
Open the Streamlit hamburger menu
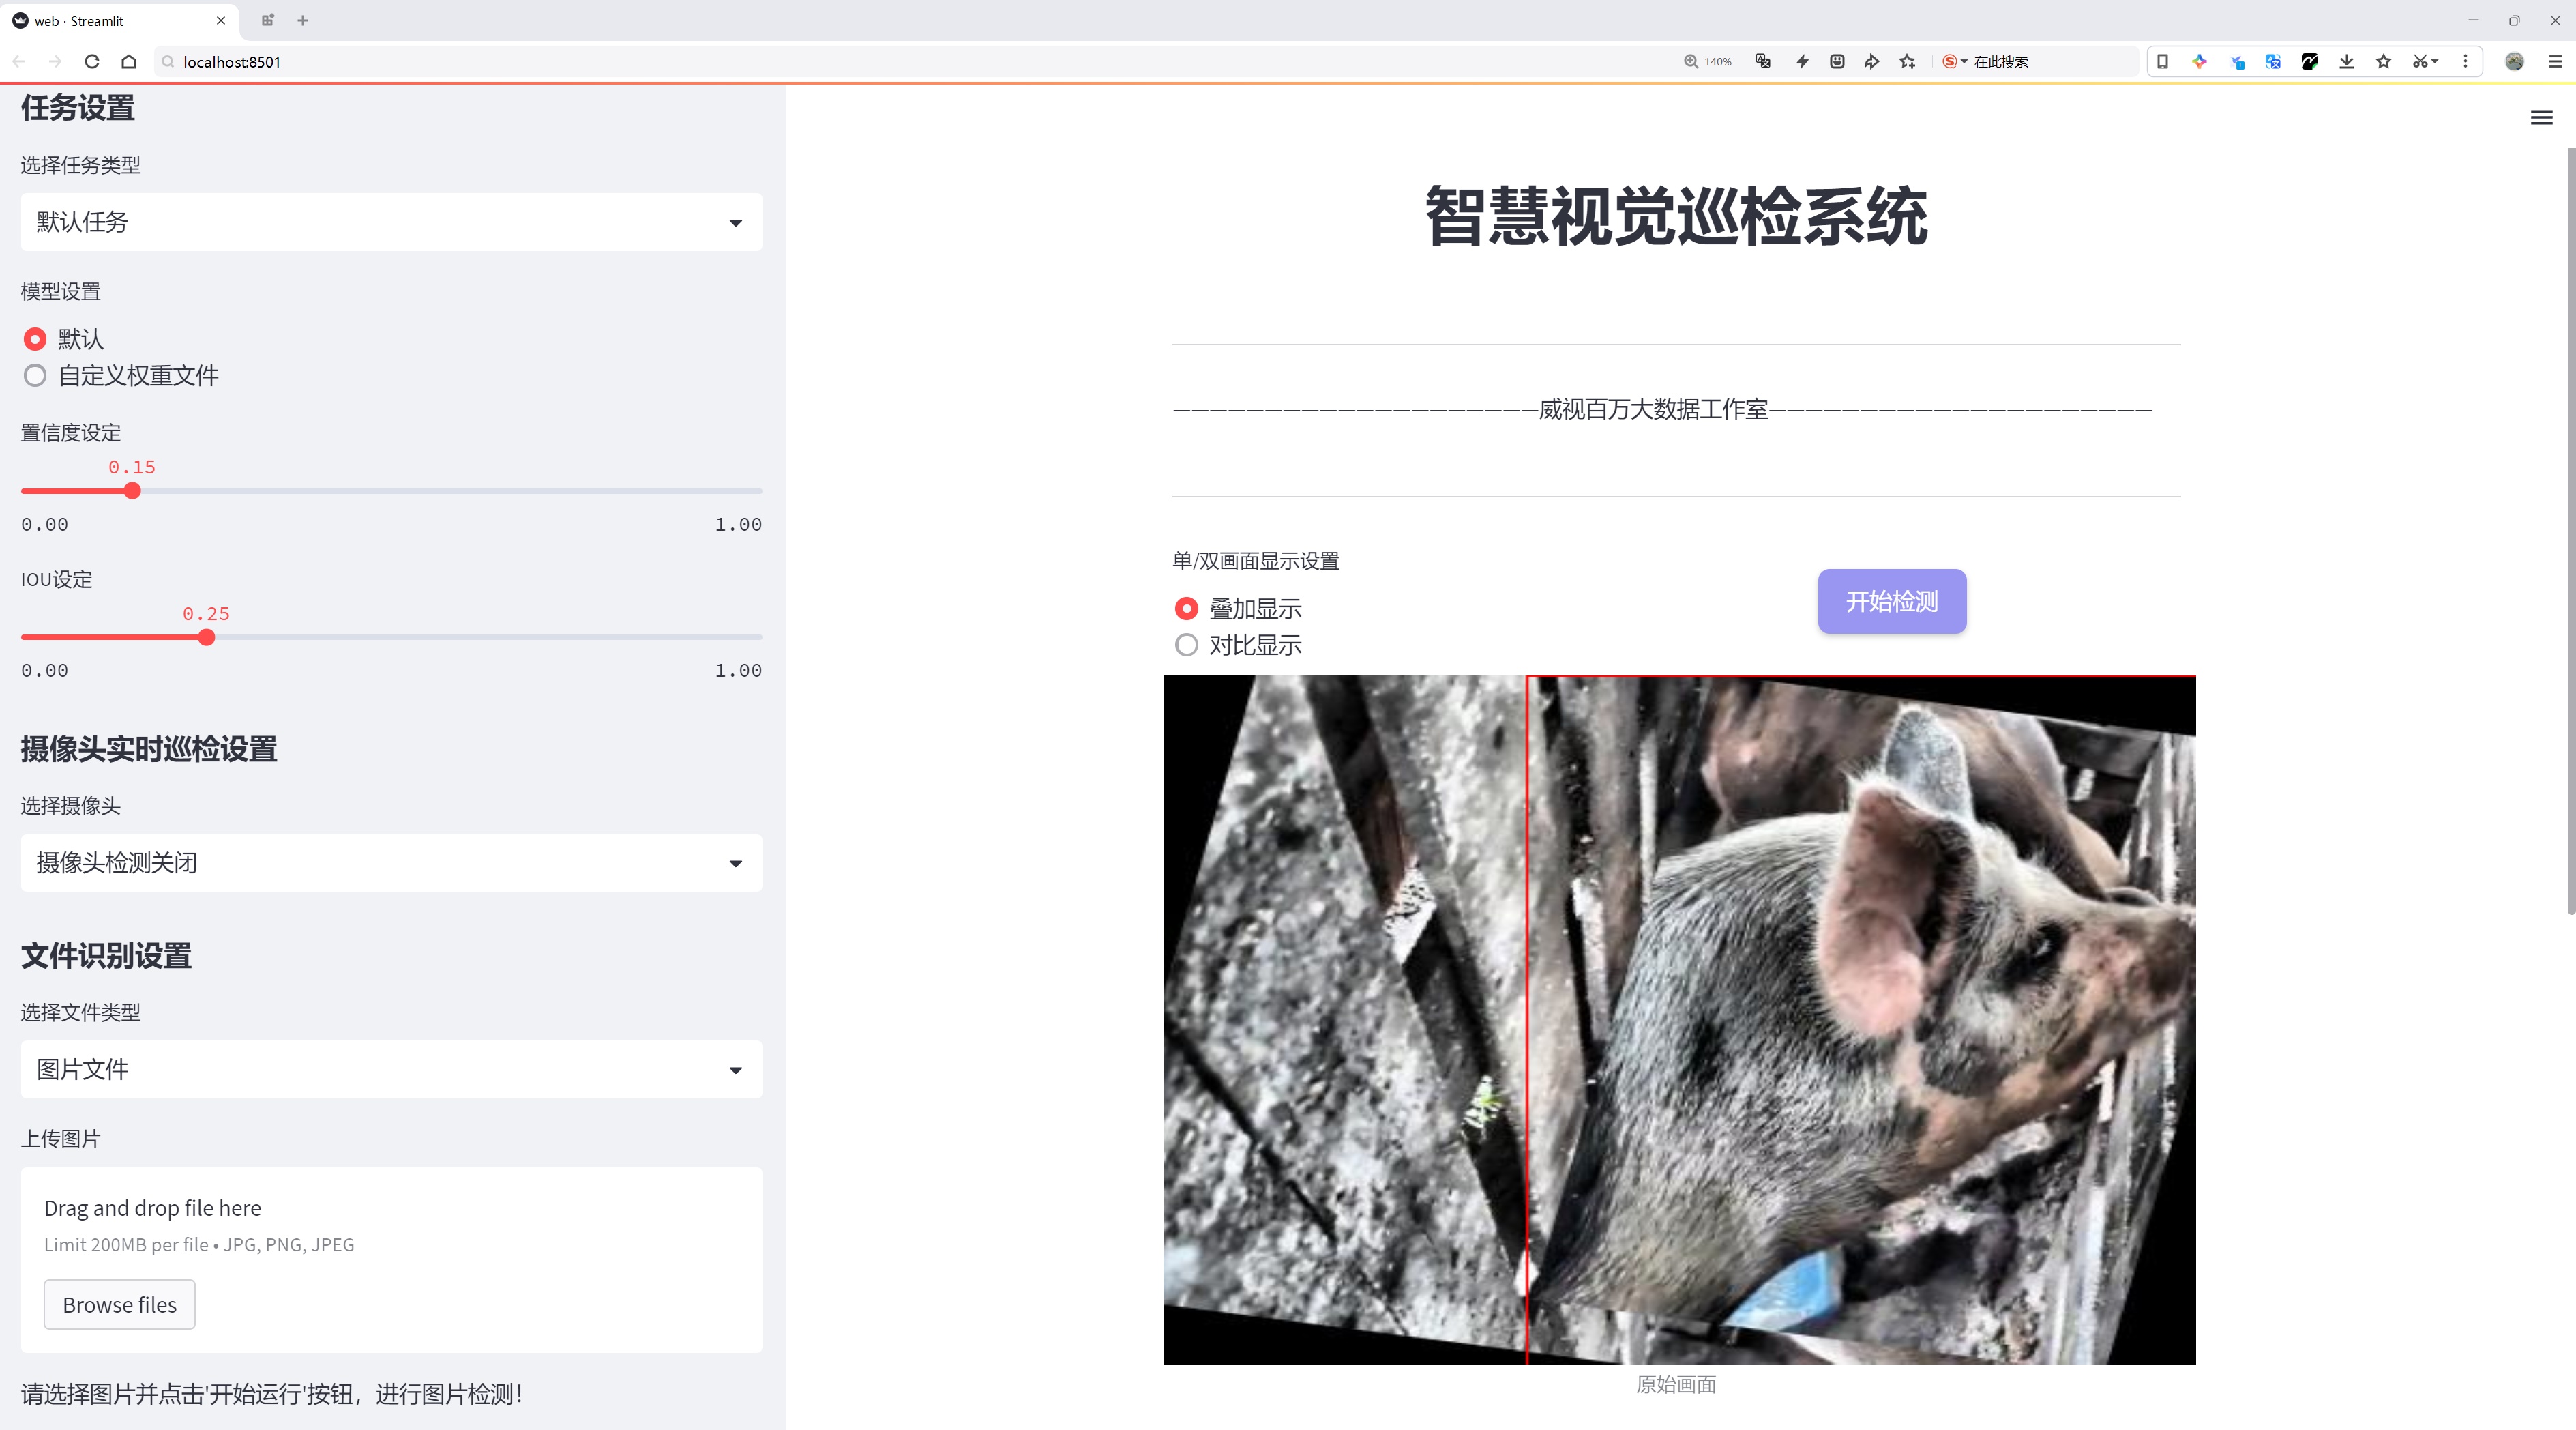pyautogui.click(x=2541, y=118)
